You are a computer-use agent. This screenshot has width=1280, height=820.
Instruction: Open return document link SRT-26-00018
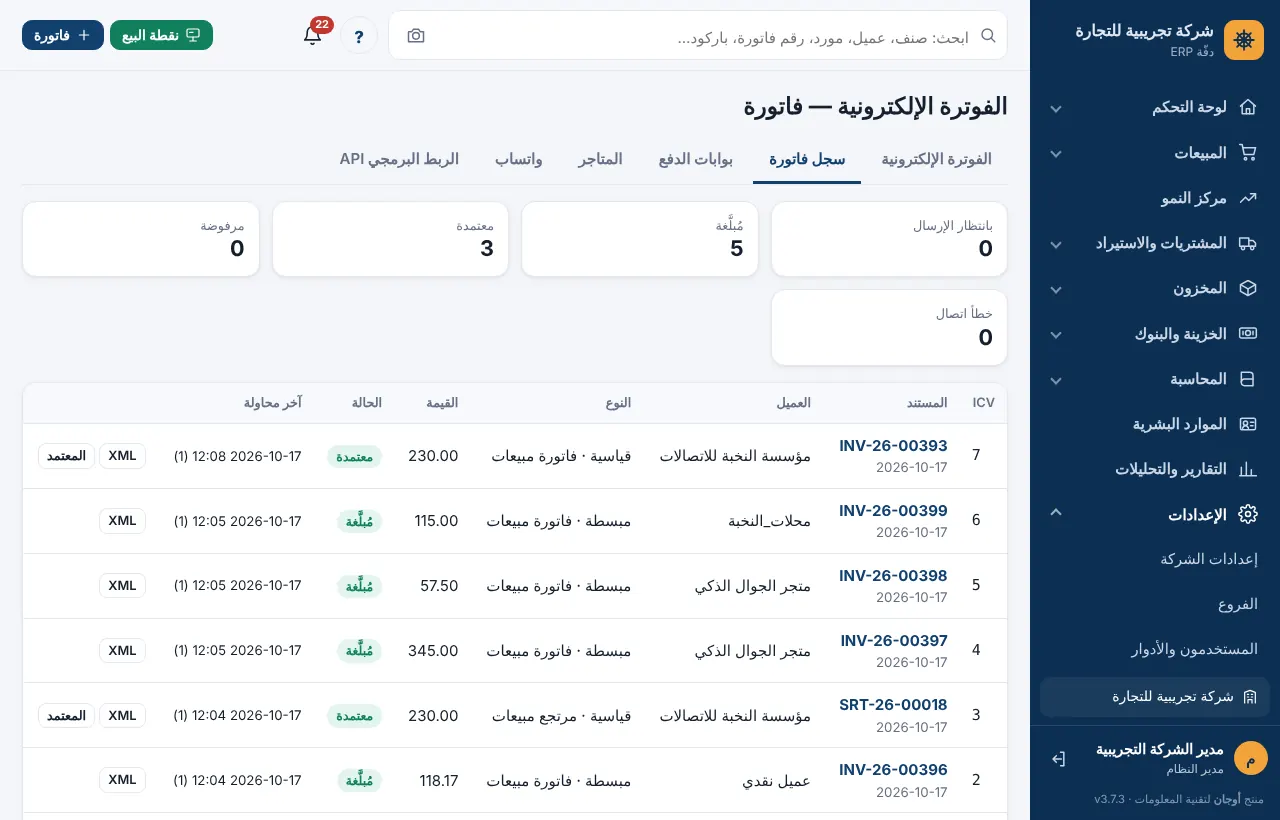(x=893, y=705)
